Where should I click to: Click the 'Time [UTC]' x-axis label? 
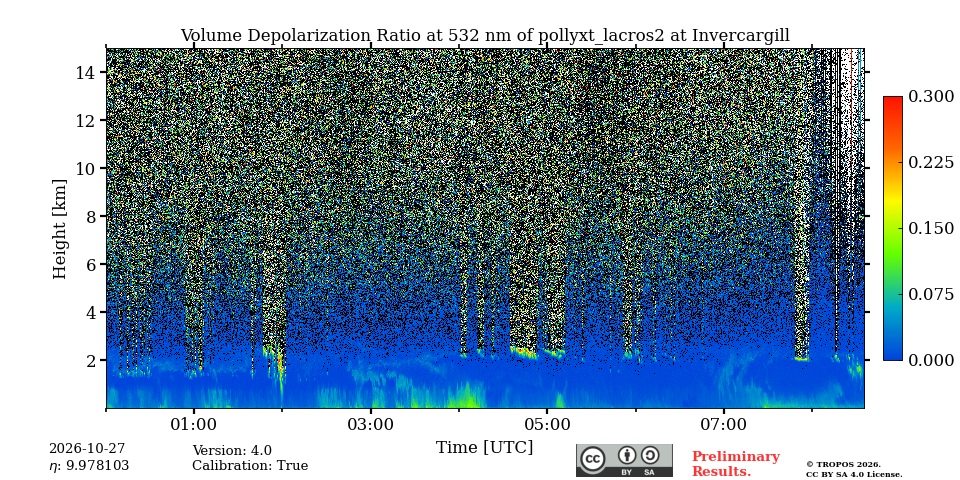pyautogui.click(x=484, y=448)
